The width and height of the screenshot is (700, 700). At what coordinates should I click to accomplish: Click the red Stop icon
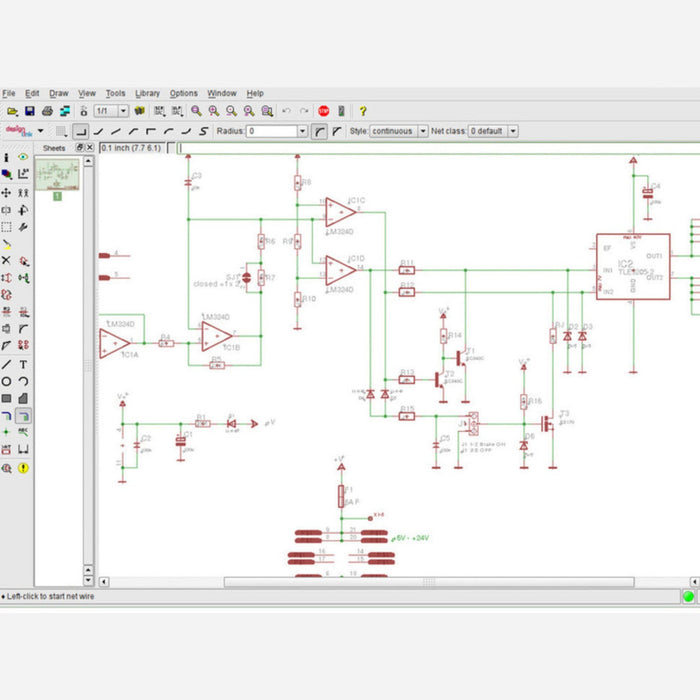[x=323, y=111]
